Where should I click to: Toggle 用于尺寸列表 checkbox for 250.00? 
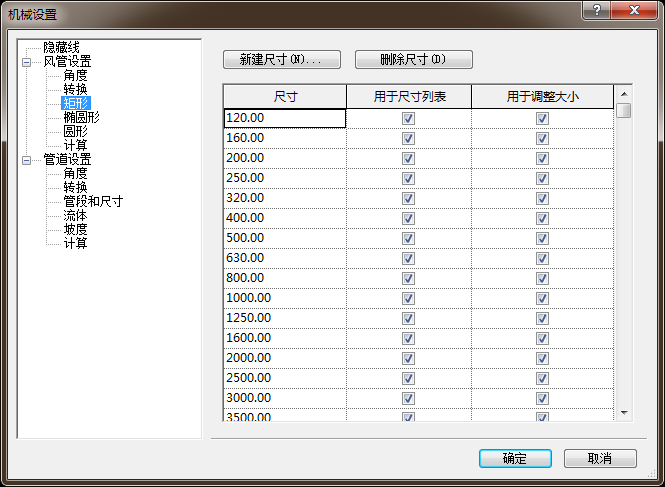tap(408, 178)
